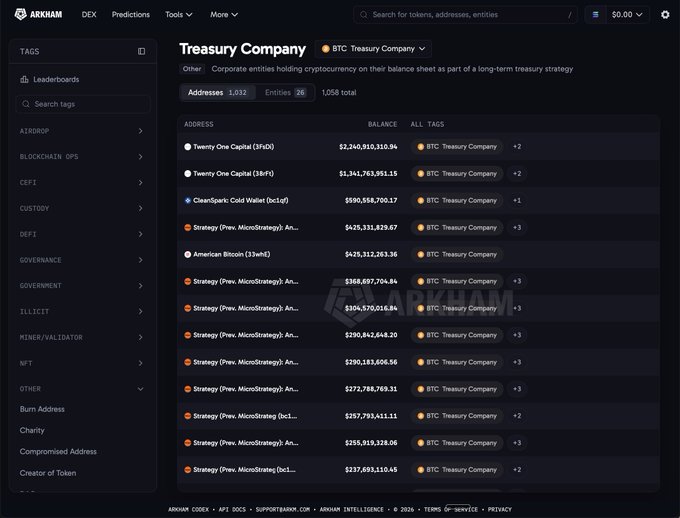Open TERMS OF SERVICE footer link
This screenshot has width=680, height=518.
[x=451, y=509]
